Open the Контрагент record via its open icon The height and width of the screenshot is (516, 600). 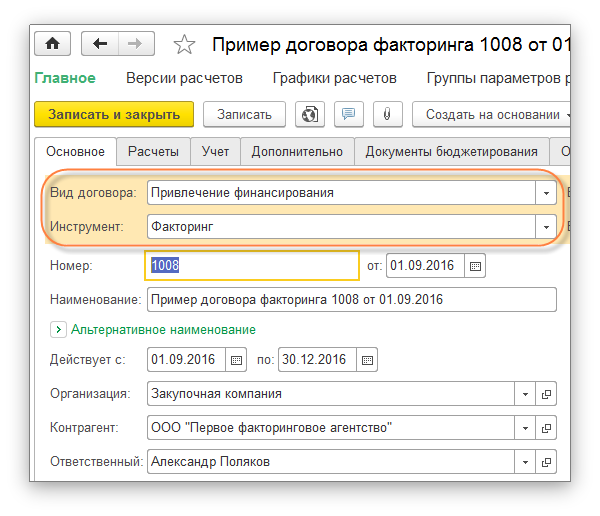(546, 428)
